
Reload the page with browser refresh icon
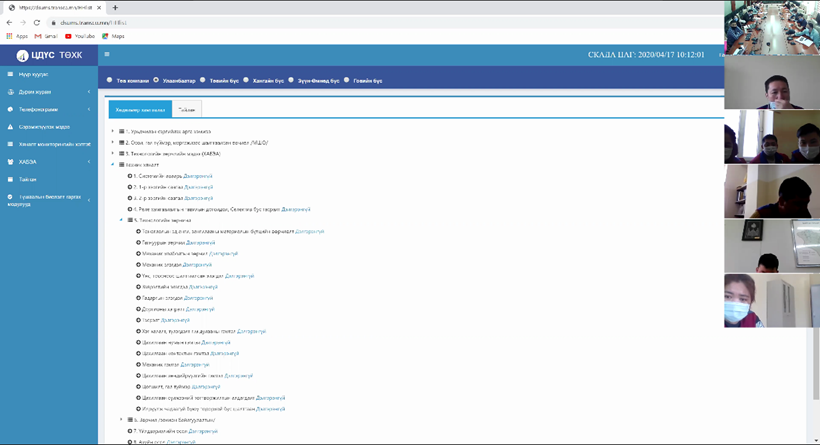point(37,22)
